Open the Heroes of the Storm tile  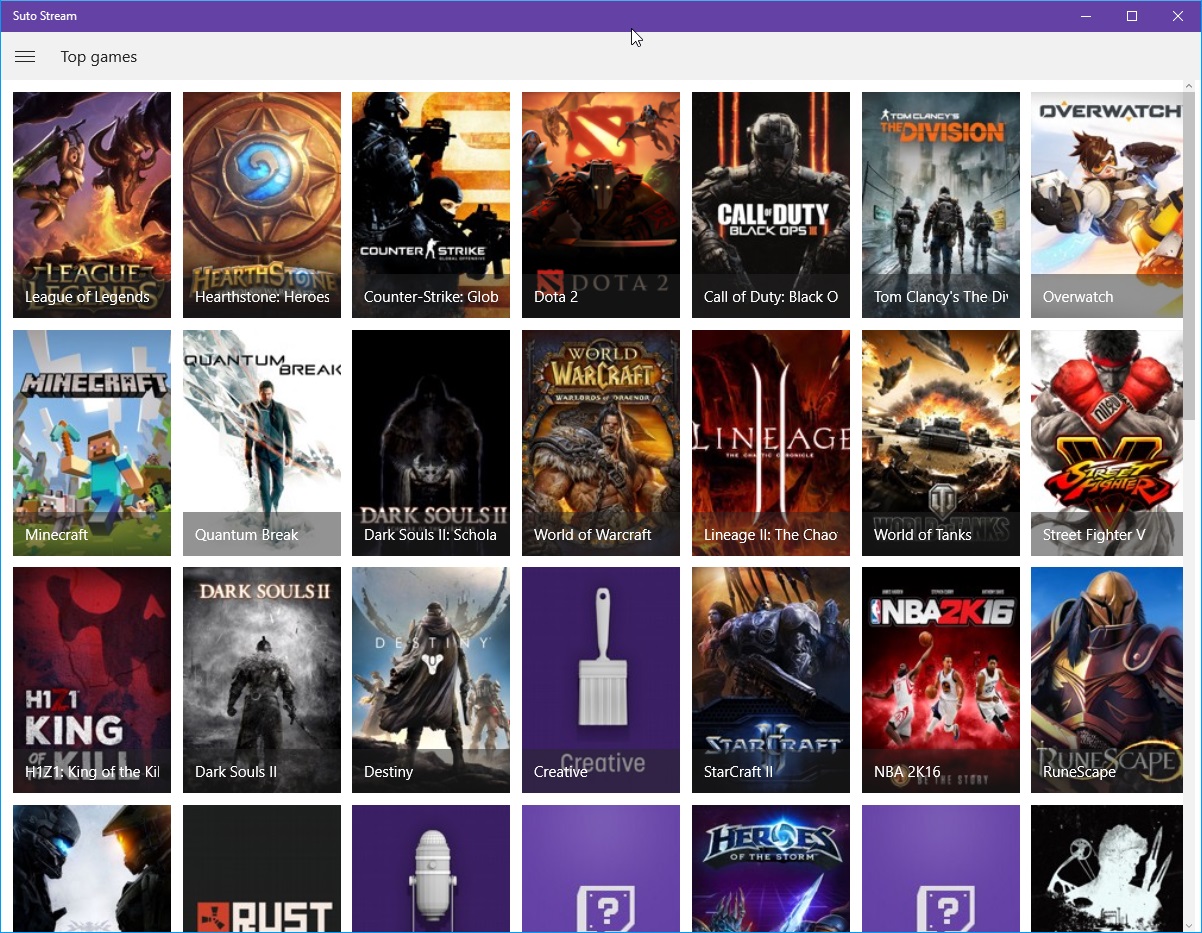[771, 868]
